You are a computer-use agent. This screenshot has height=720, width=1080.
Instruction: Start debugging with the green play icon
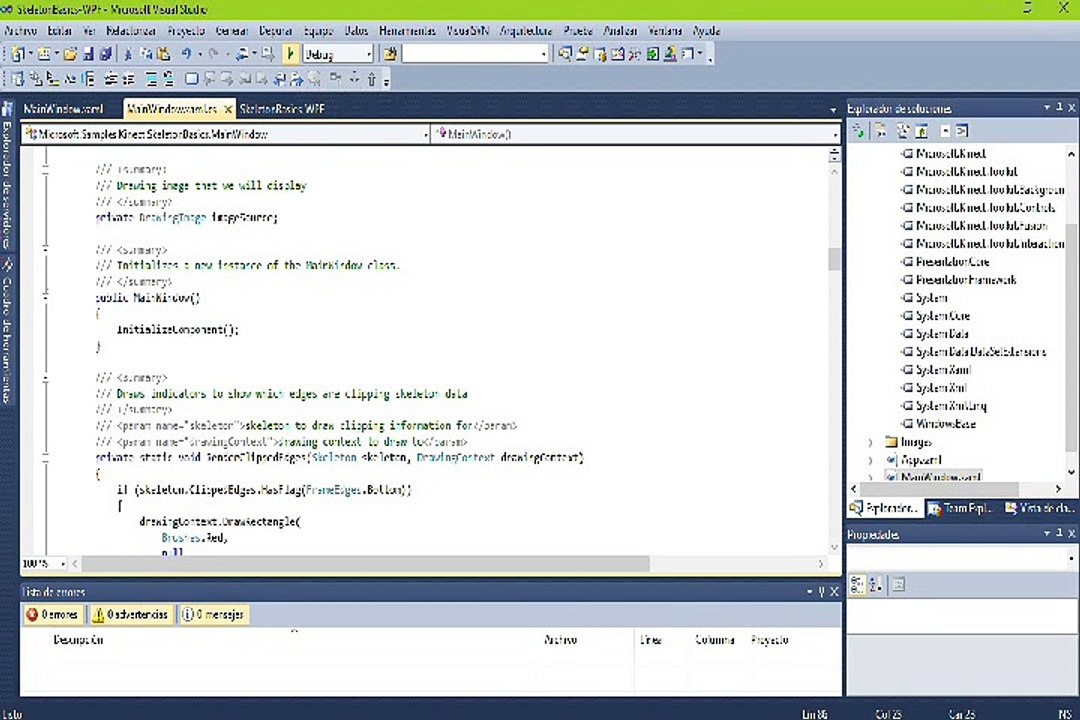(x=290, y=54)
